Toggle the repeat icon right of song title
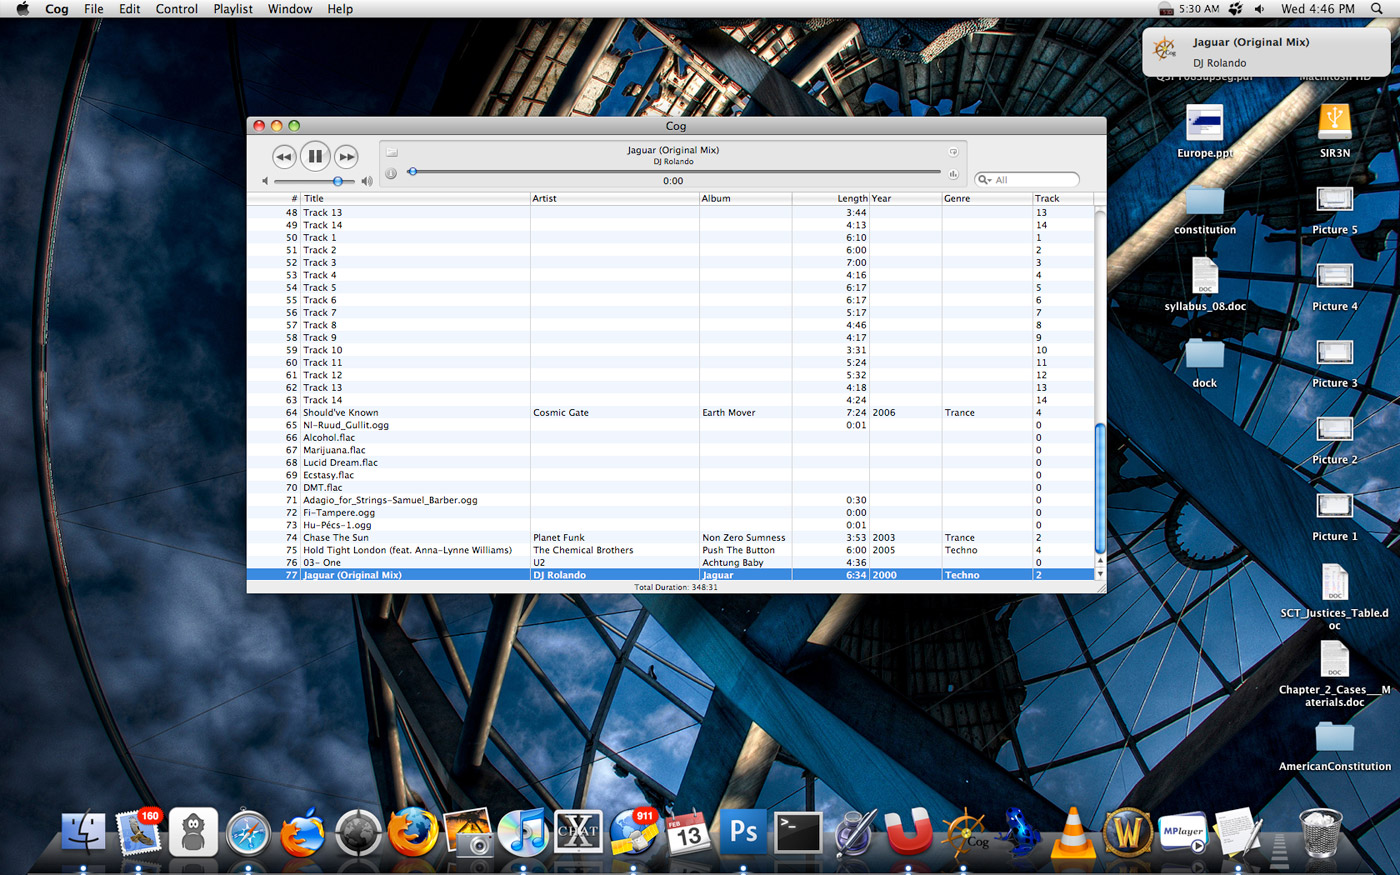The image size is (1400, 875). 953,152
